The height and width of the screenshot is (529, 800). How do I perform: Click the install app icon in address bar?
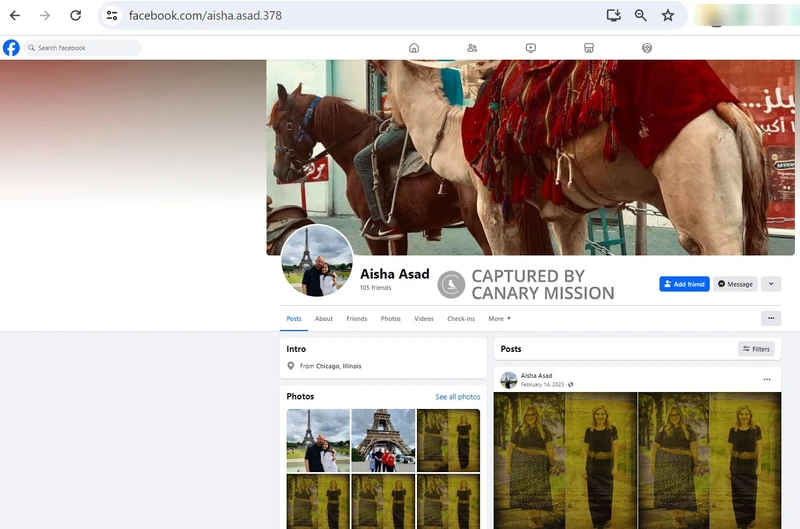coord(613,15)
